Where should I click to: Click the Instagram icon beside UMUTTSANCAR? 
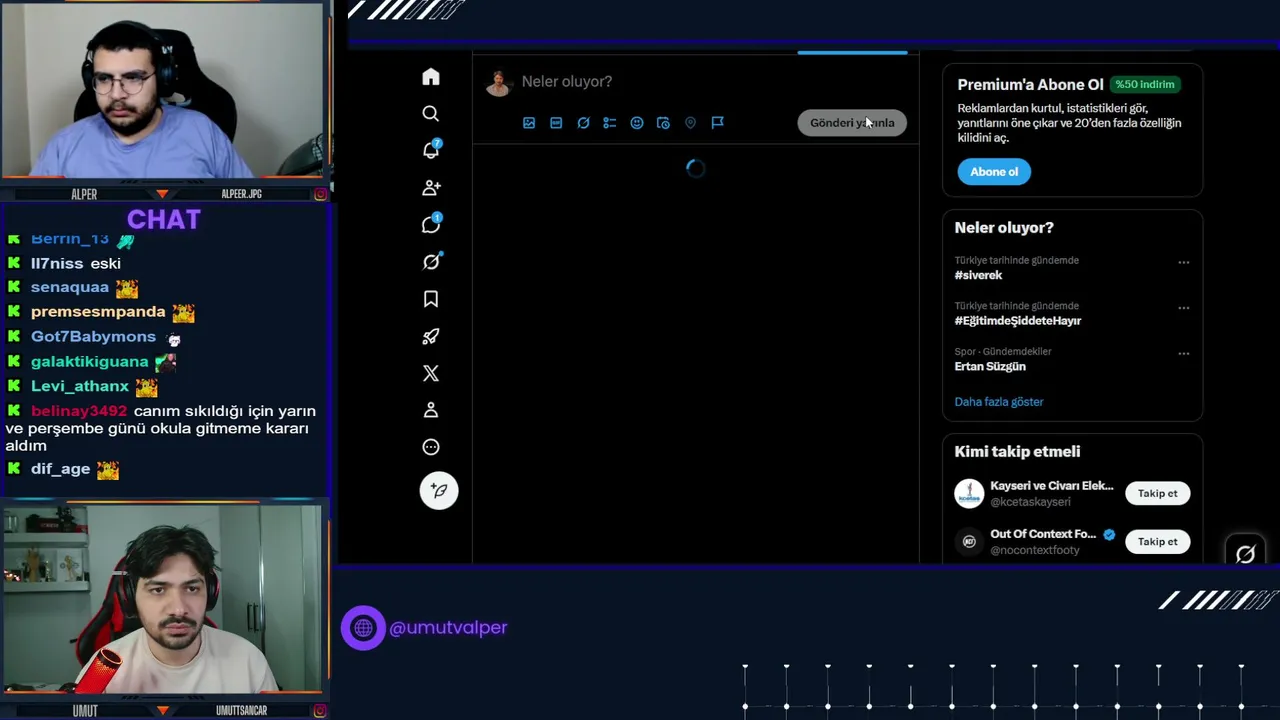pos(320,711)
